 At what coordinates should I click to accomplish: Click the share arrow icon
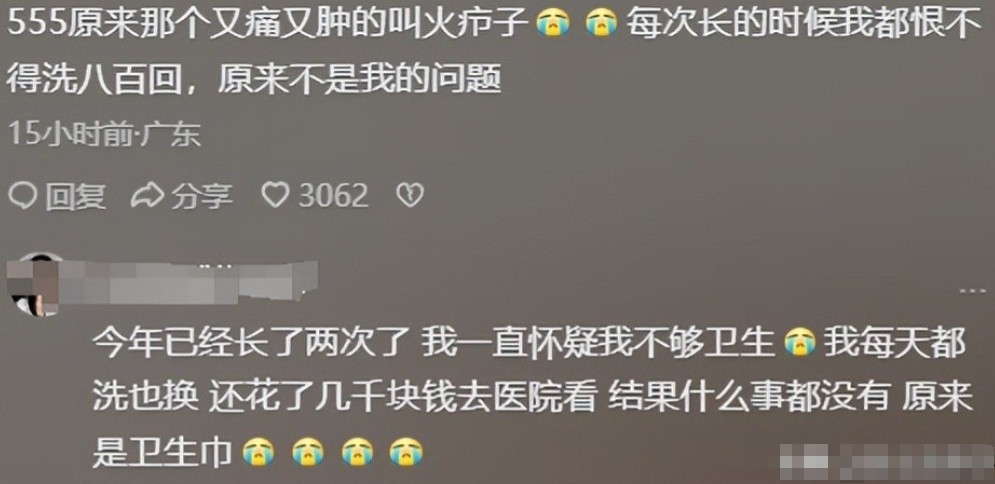click(x=147, y=196)
